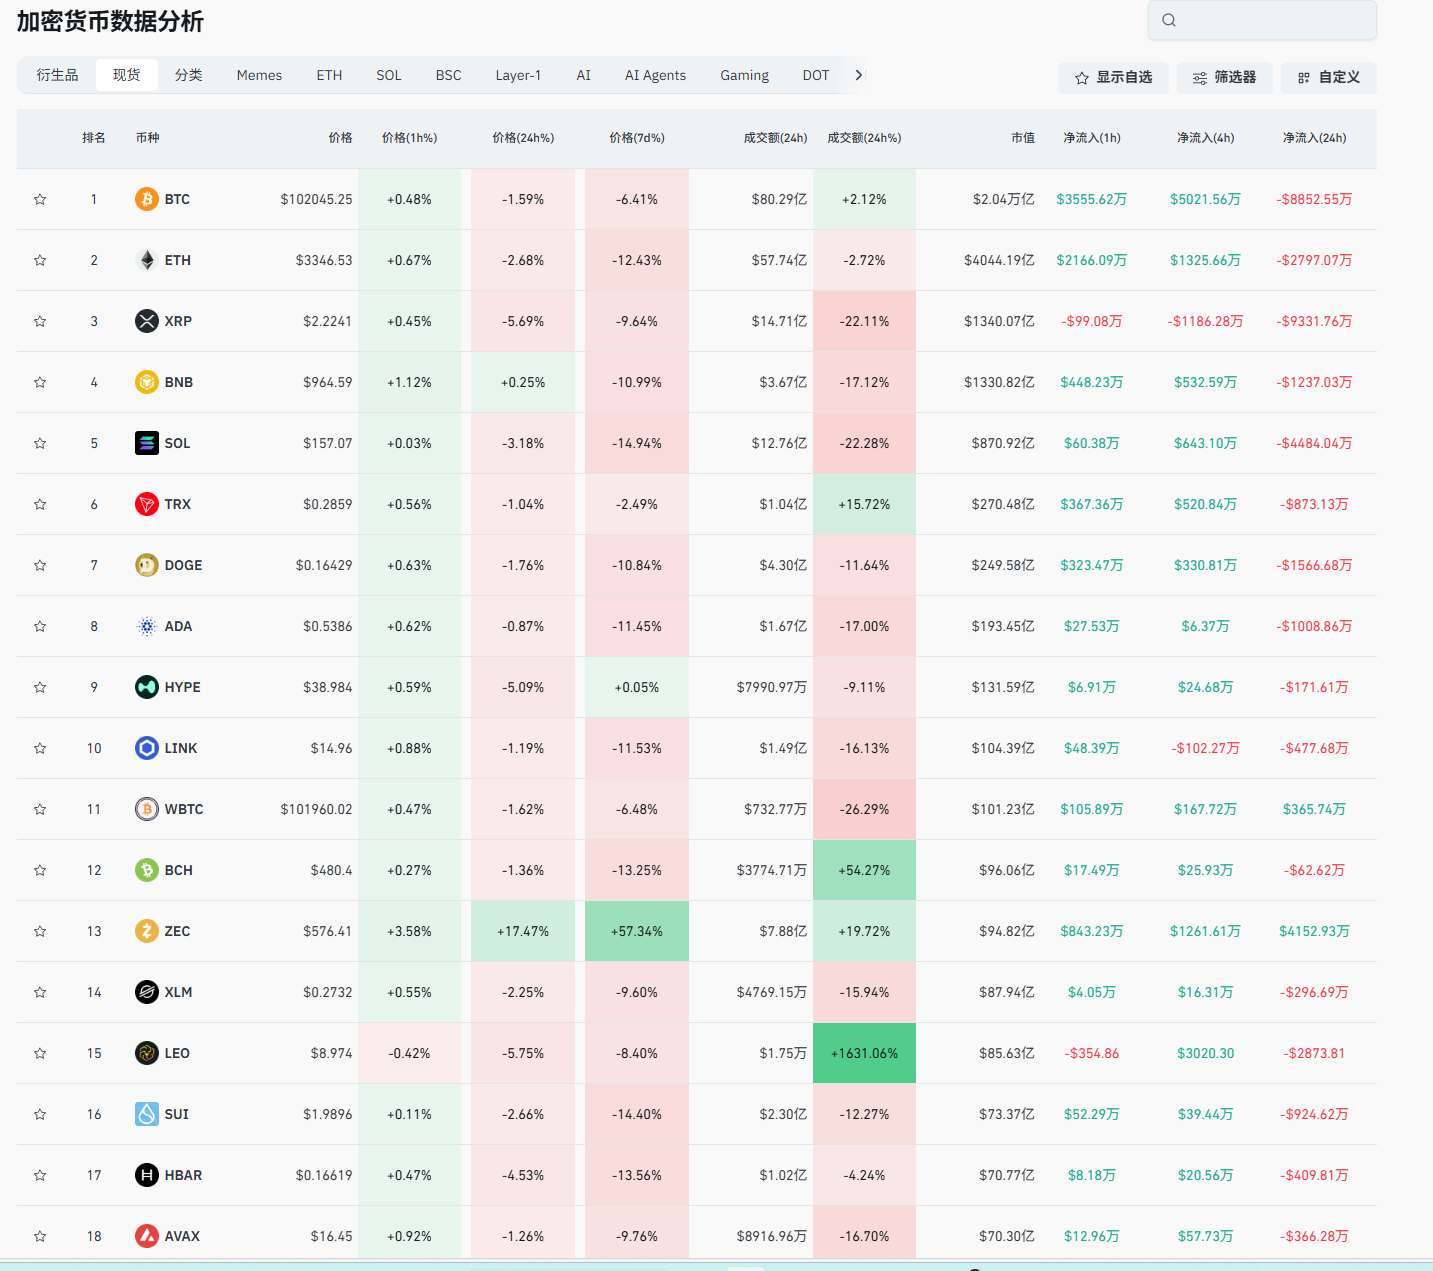1433x1271 pixels.
Task: Toggle favorite star for XRP row
Action: click(40, 321)
